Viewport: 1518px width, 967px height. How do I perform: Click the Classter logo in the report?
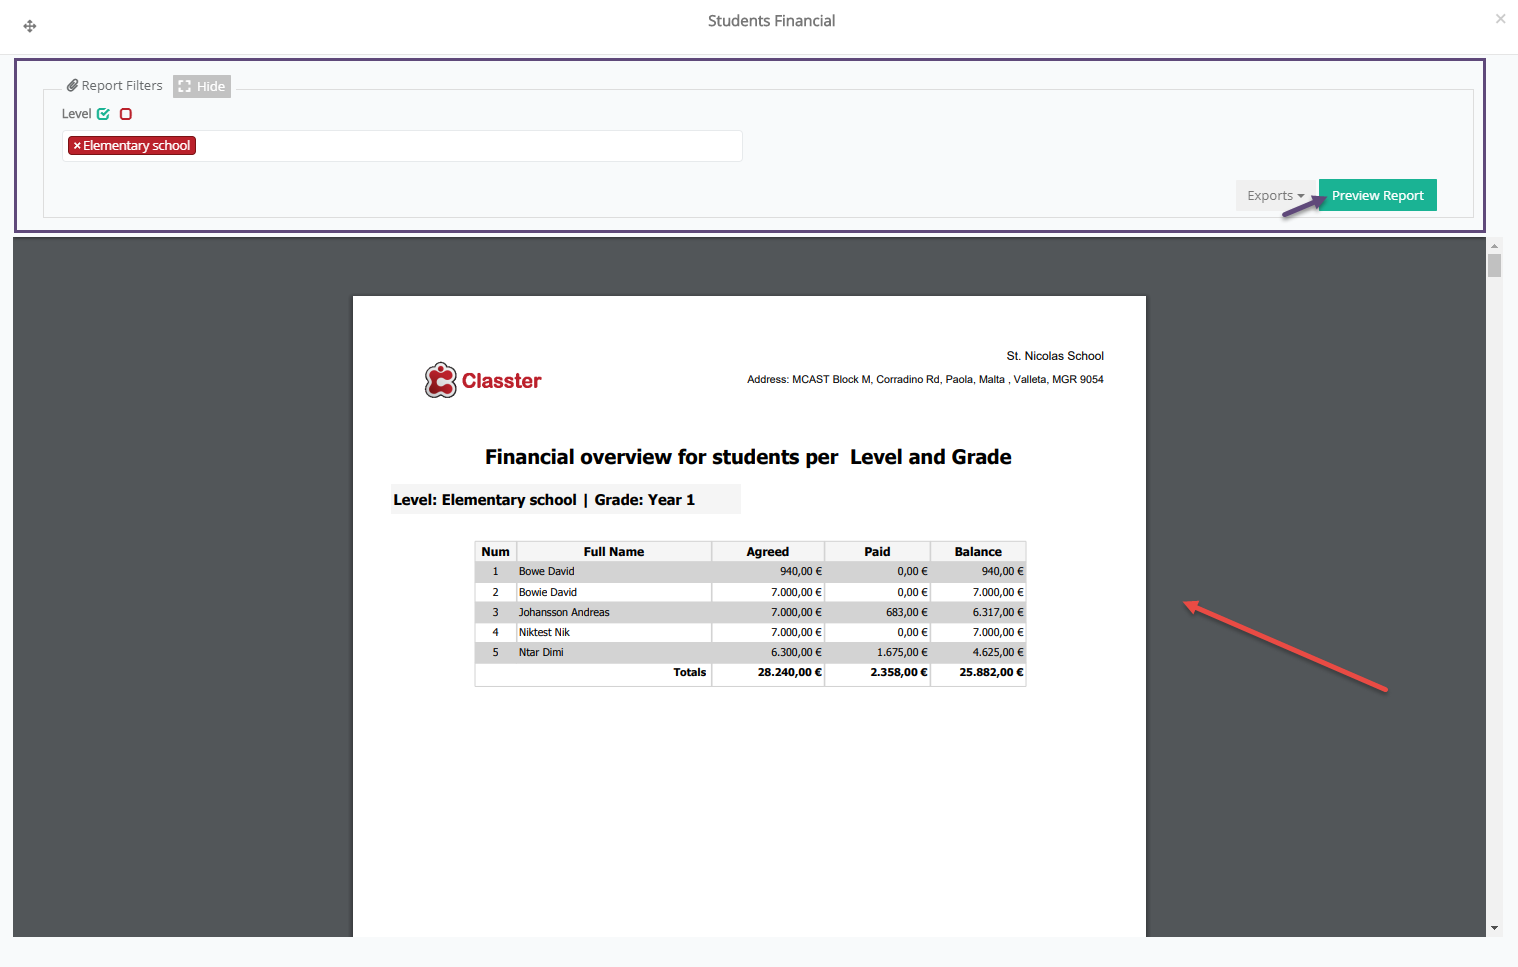click(483, 380)
